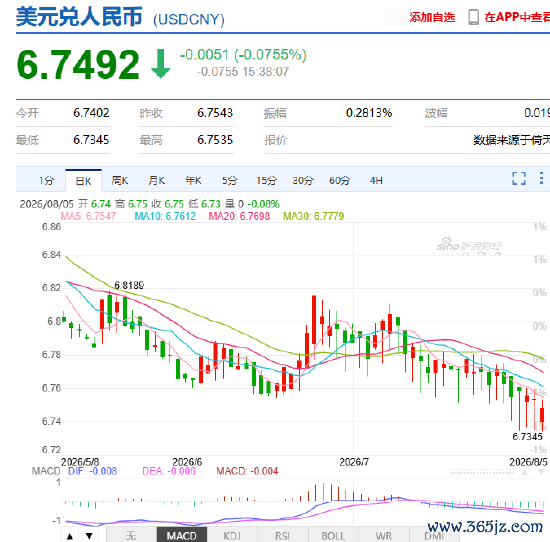Enable the MACD indicator

(181, 536)
